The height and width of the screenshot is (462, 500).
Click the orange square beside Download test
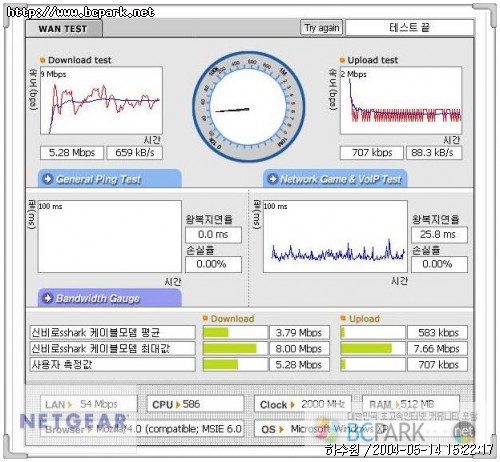42,60
